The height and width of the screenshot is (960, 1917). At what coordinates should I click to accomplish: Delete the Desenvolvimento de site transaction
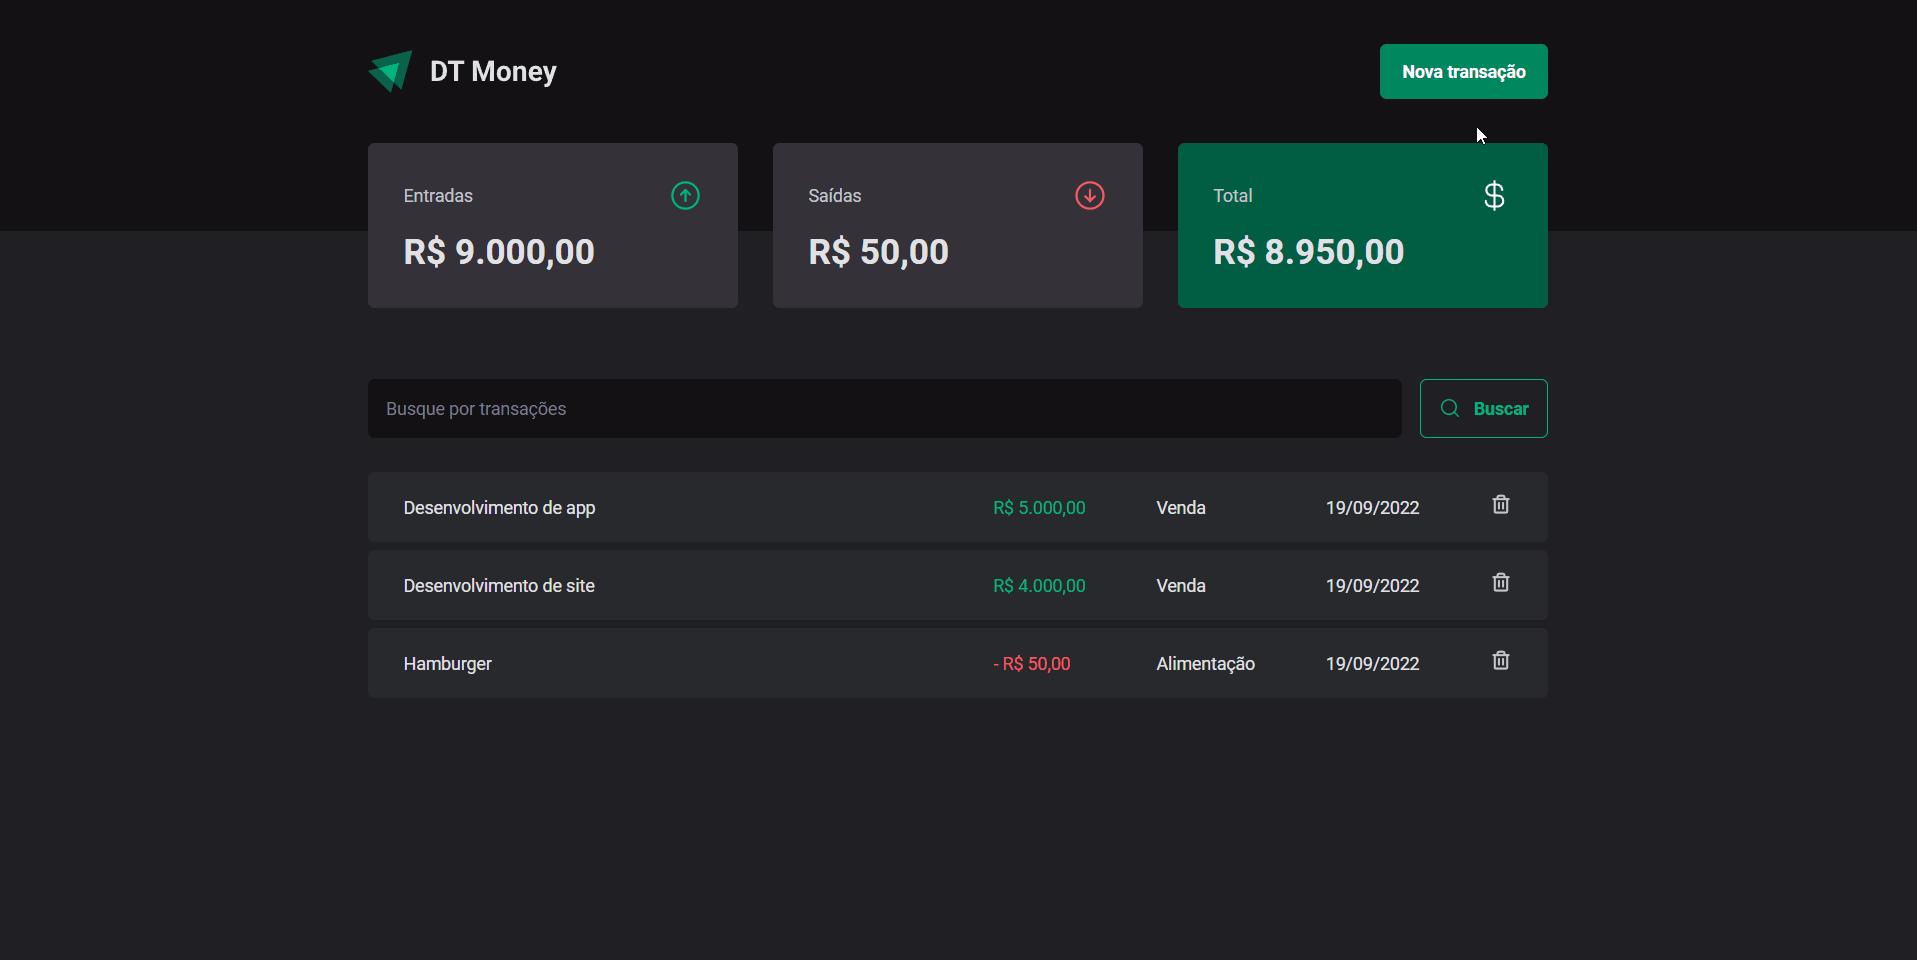(x=1500, y=583)
